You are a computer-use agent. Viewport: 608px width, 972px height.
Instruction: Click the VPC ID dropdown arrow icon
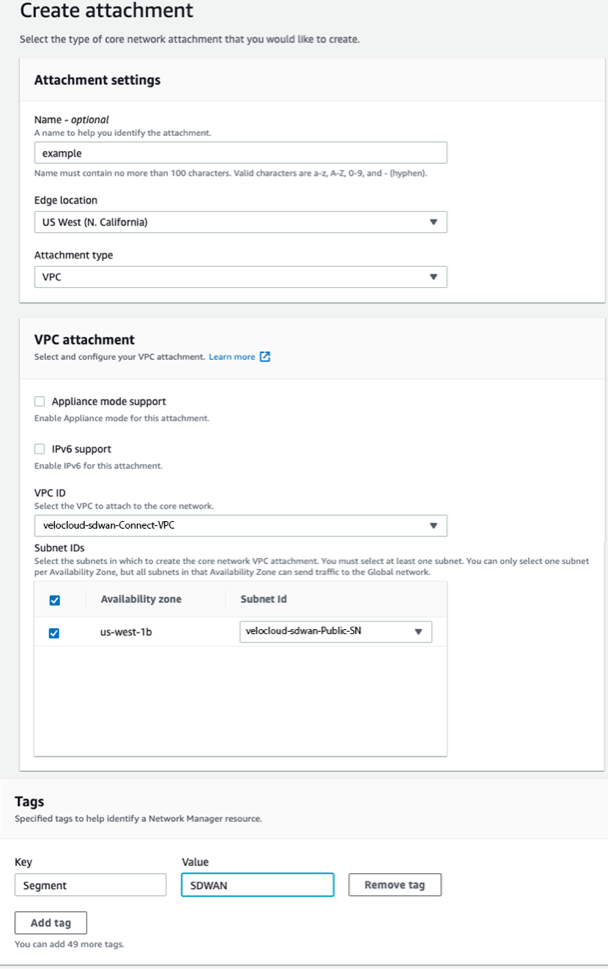433,526
